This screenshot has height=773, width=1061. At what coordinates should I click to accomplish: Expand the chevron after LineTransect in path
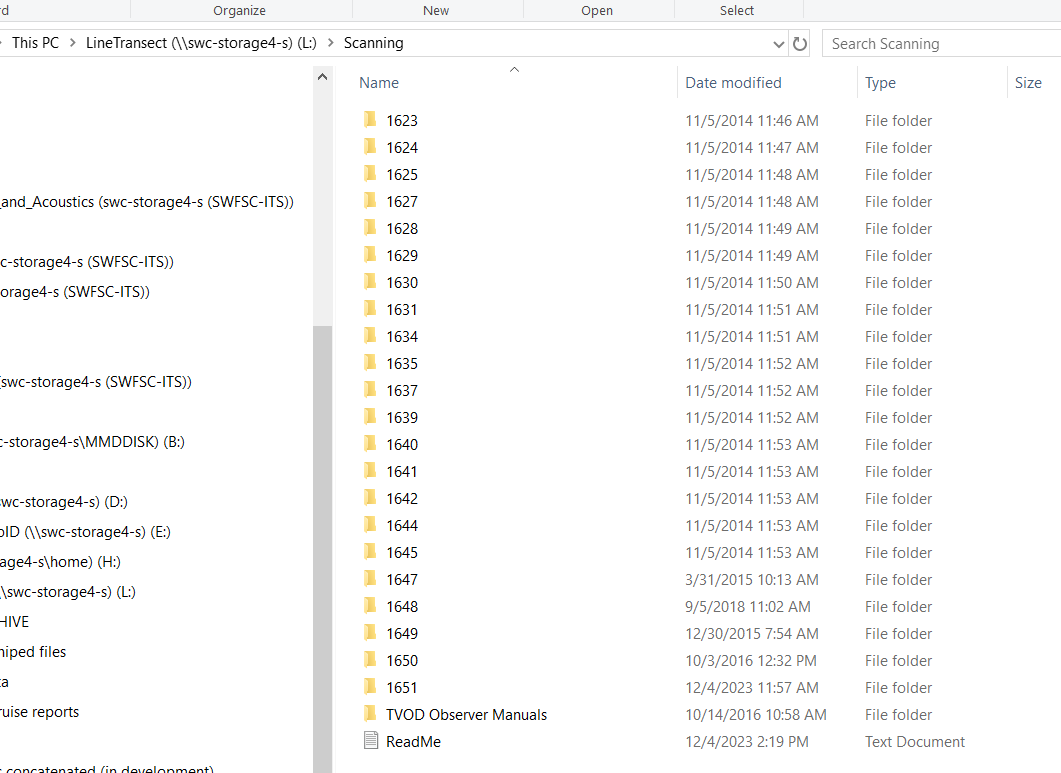[331, 44]
